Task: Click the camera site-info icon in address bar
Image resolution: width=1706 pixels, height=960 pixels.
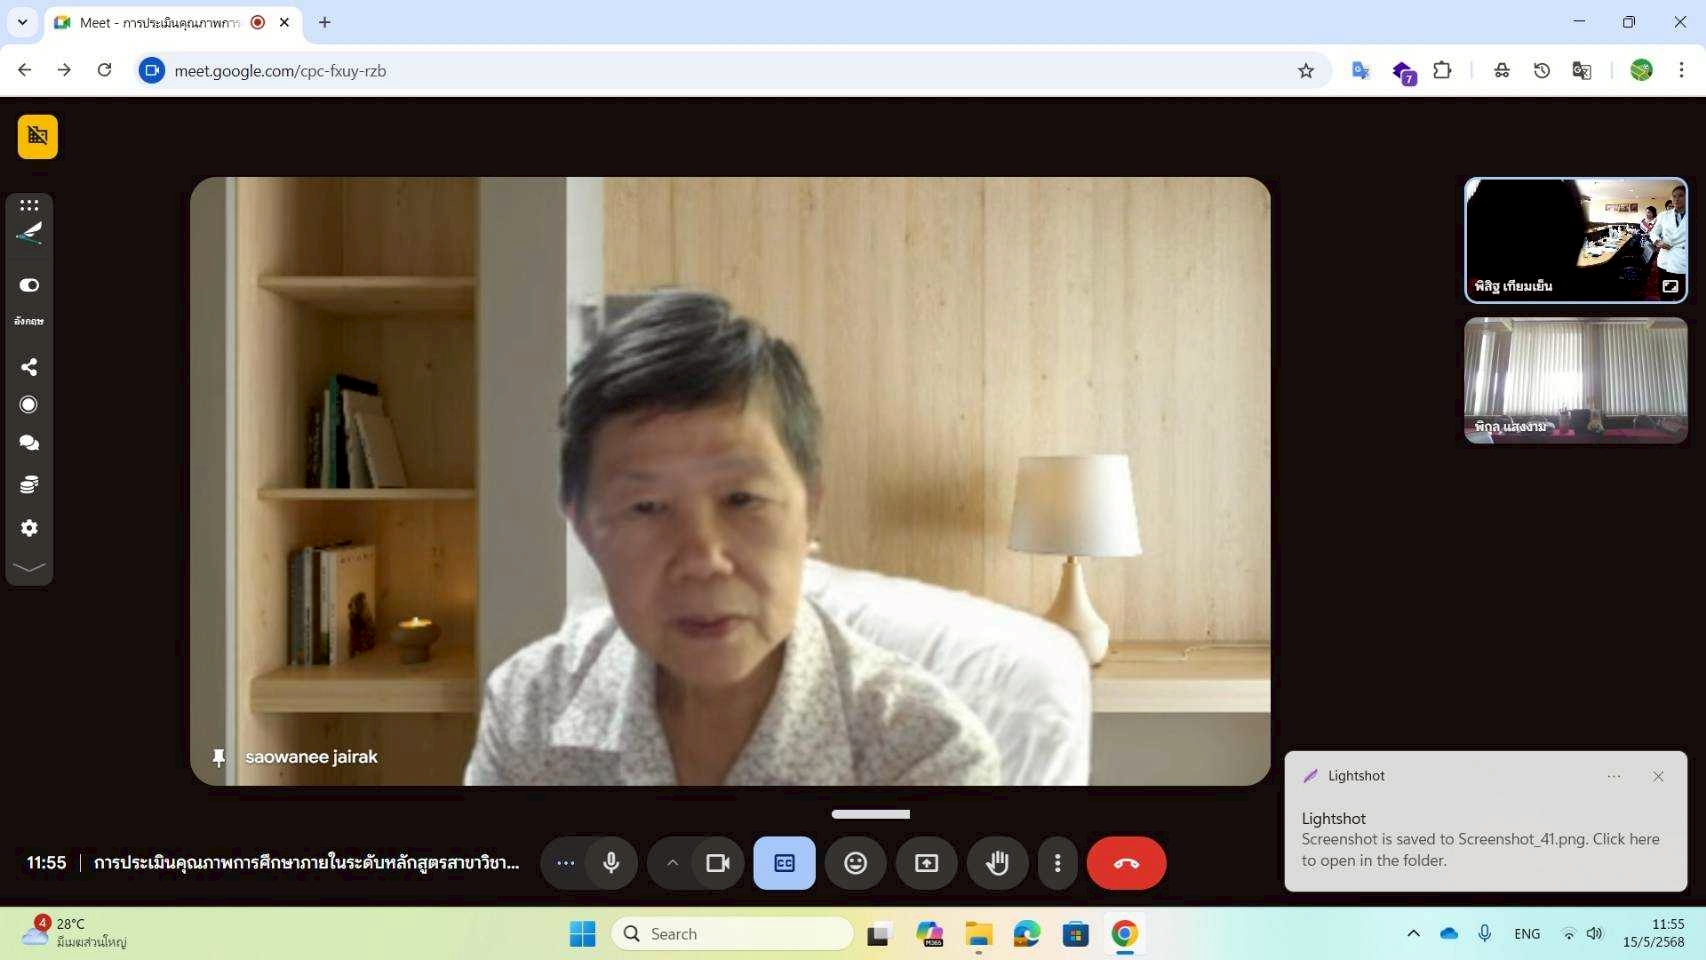Action: tap(152, 70)
